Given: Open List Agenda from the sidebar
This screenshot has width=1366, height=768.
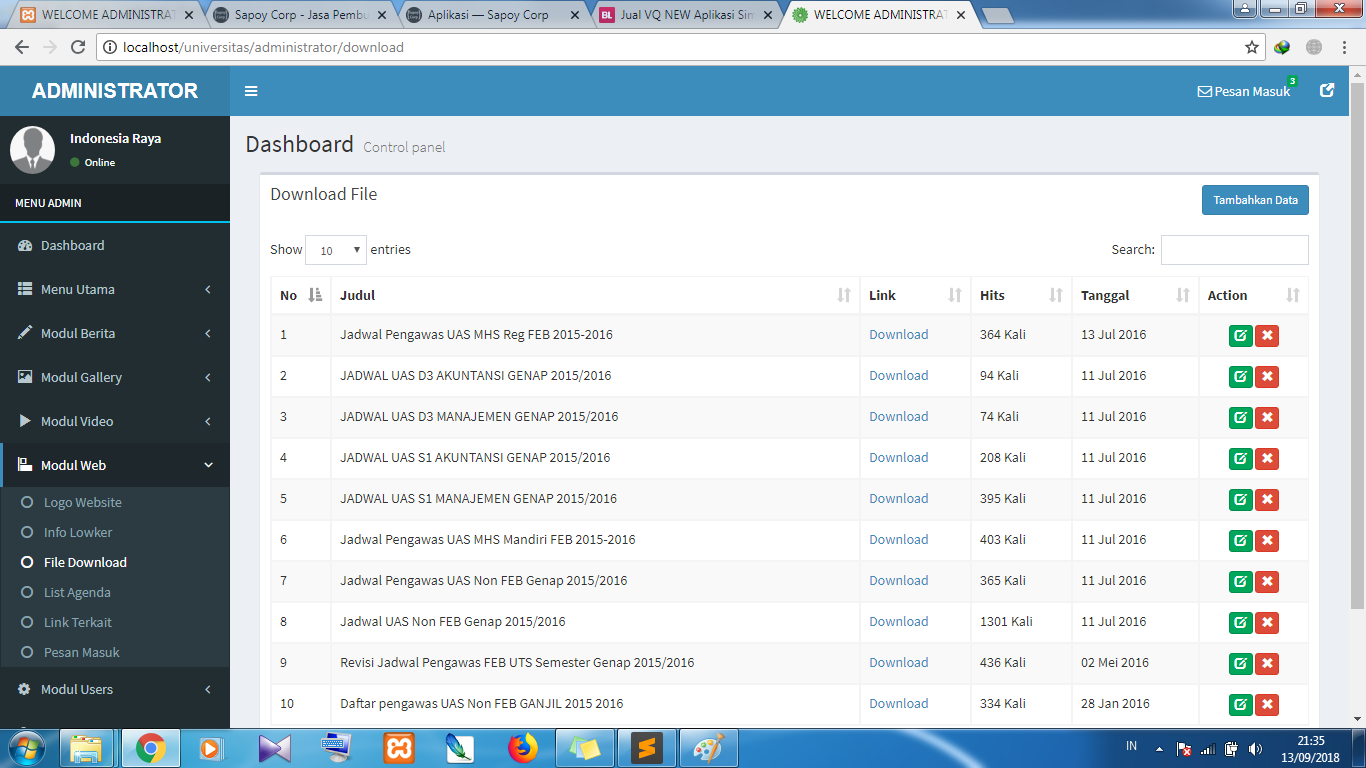Looking at the screenshot, I should click(x=115, y=592).
